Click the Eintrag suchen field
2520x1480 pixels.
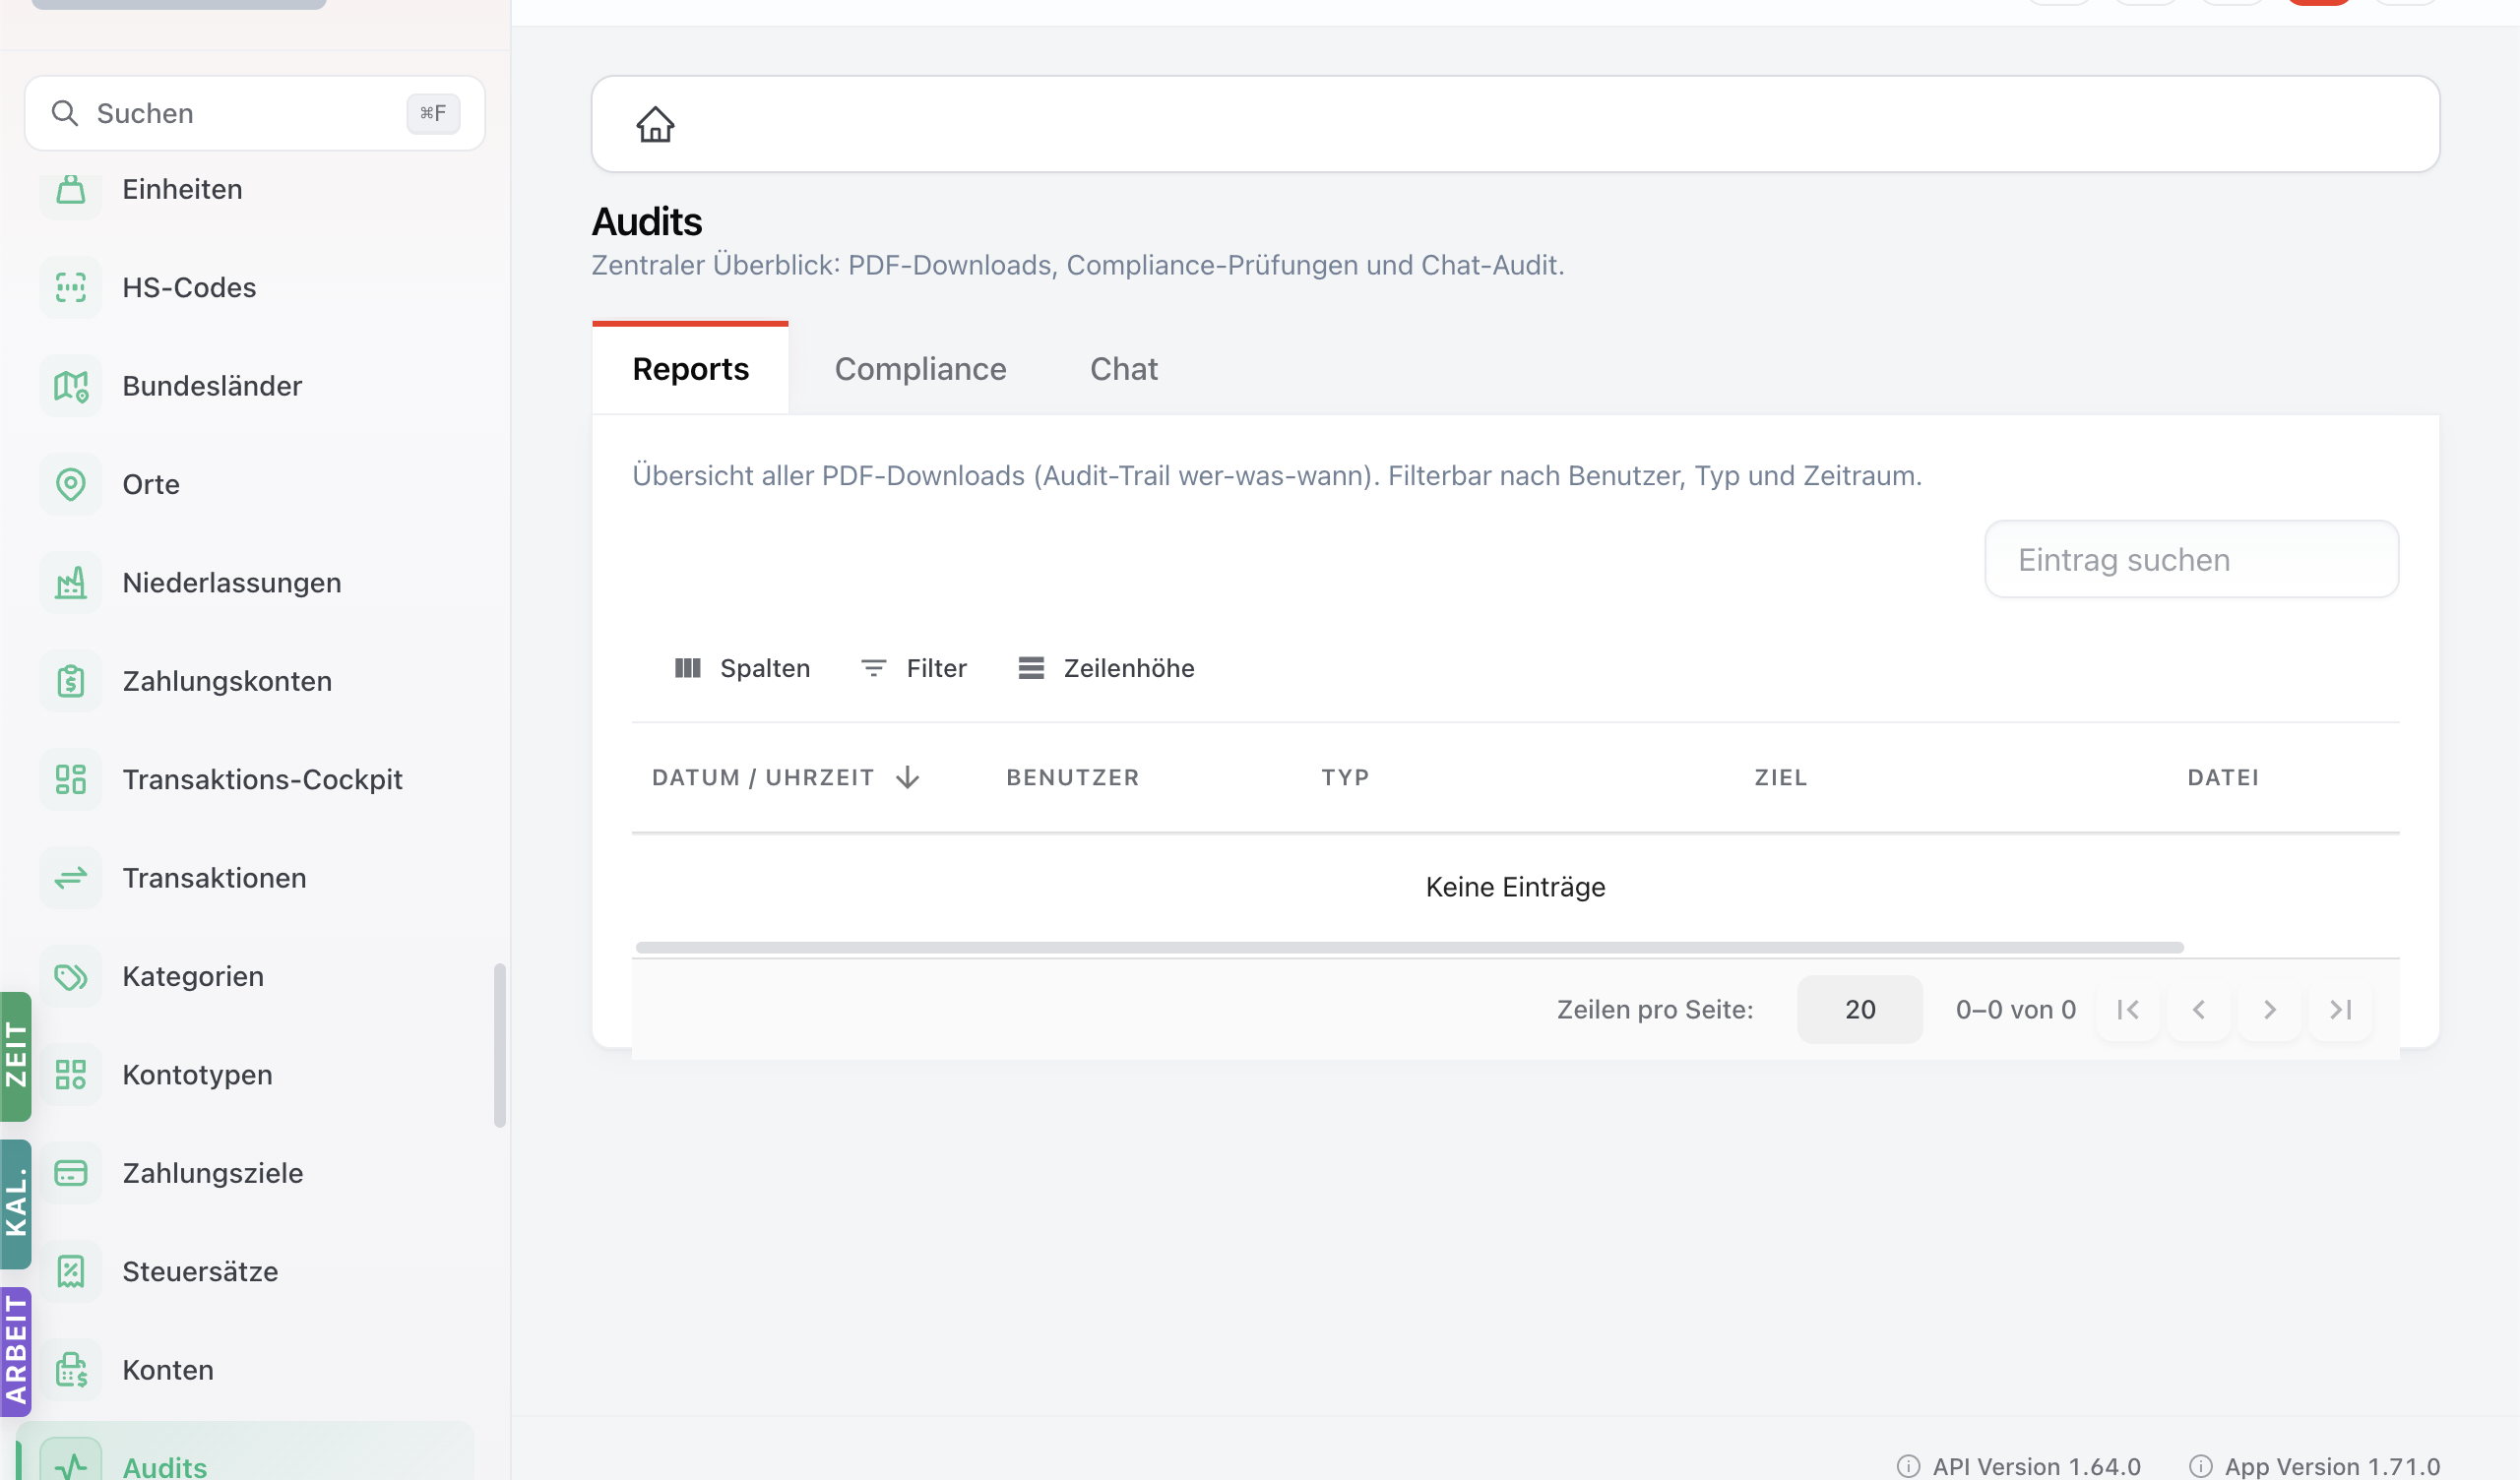2191,559
